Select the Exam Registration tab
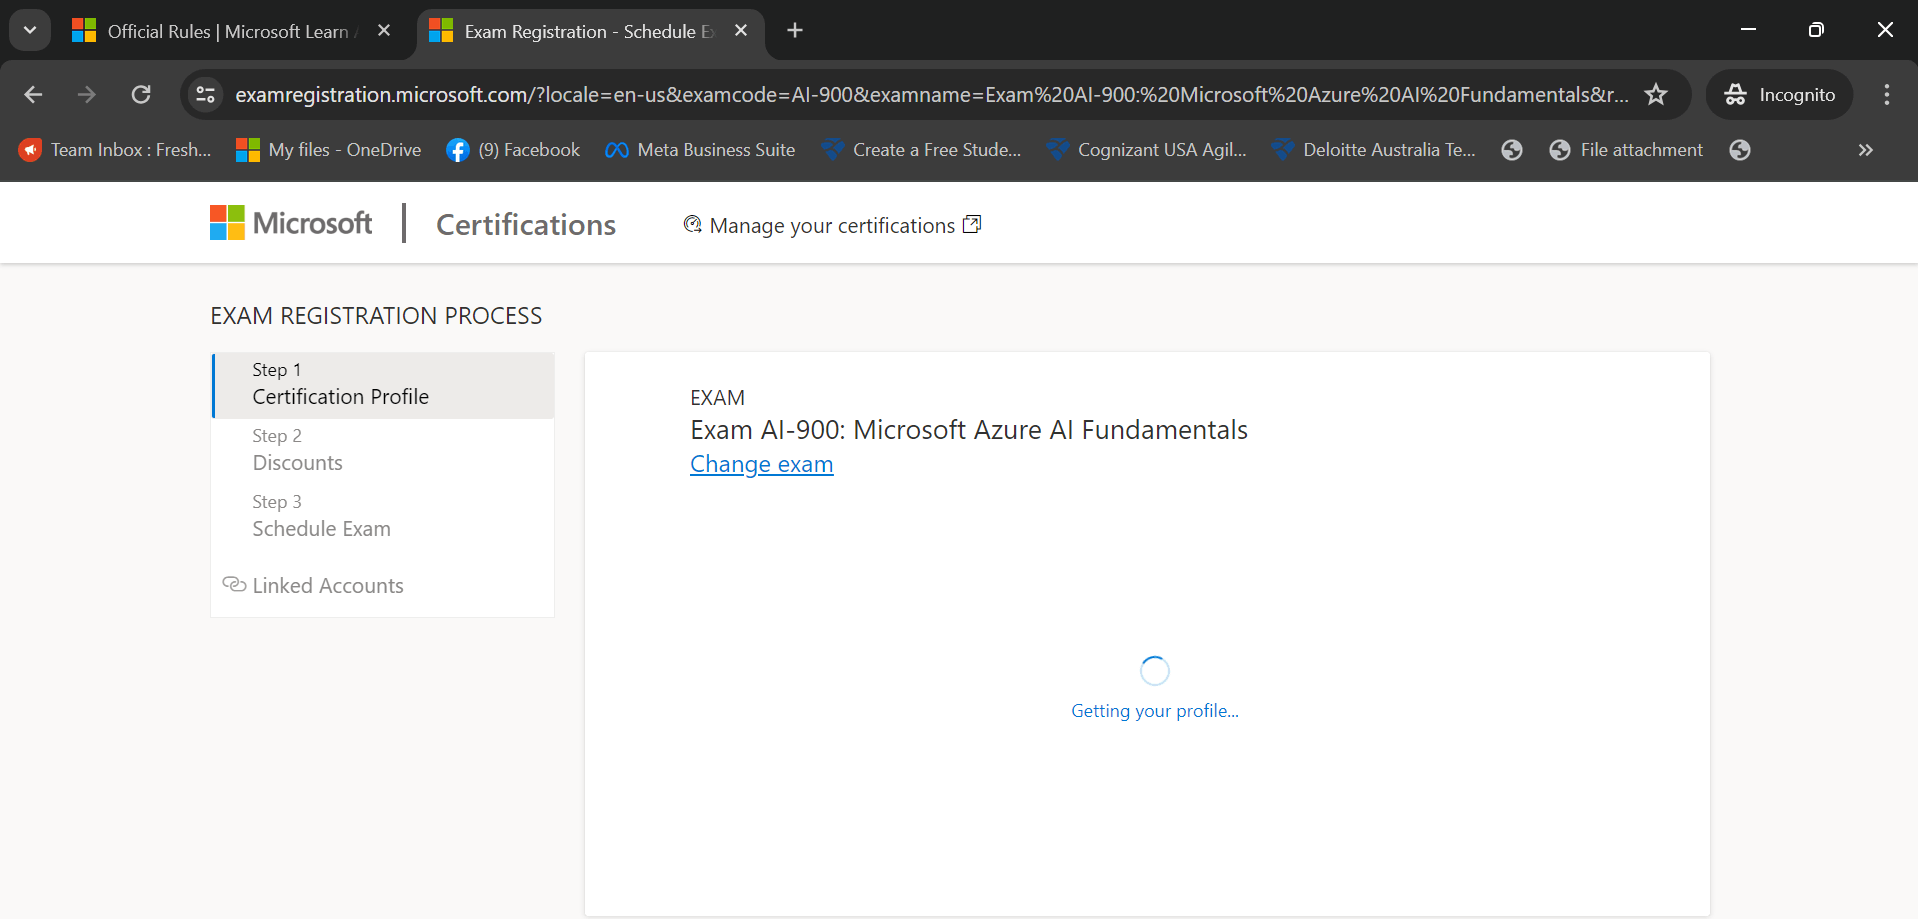The width and height of the screenshot is (1918, 919). [590, 31]
